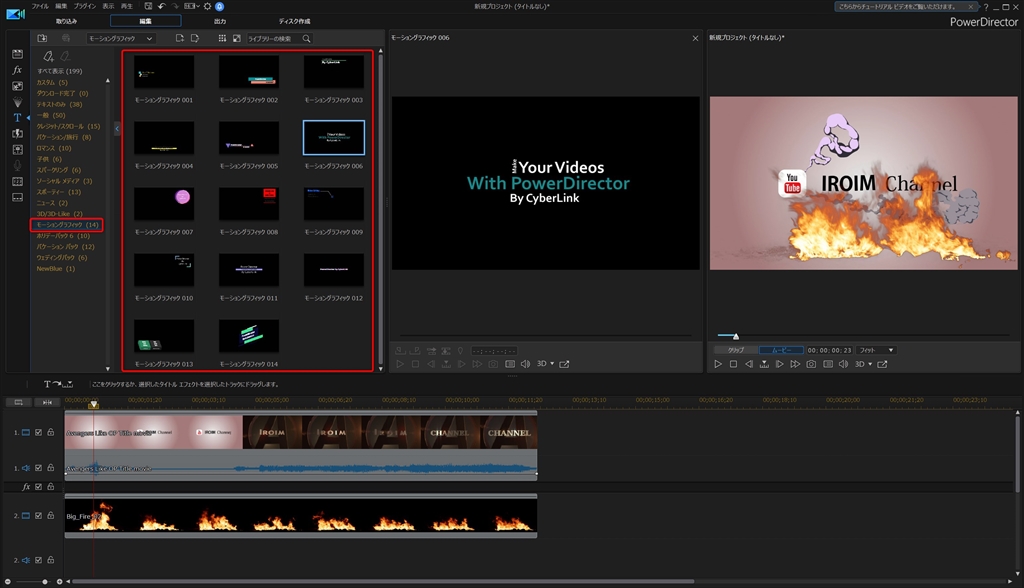This screenshot has height=588, width=1024.
Task: Select the モーショングラフィック (14) tag
Action: click(x=67, y=225)
